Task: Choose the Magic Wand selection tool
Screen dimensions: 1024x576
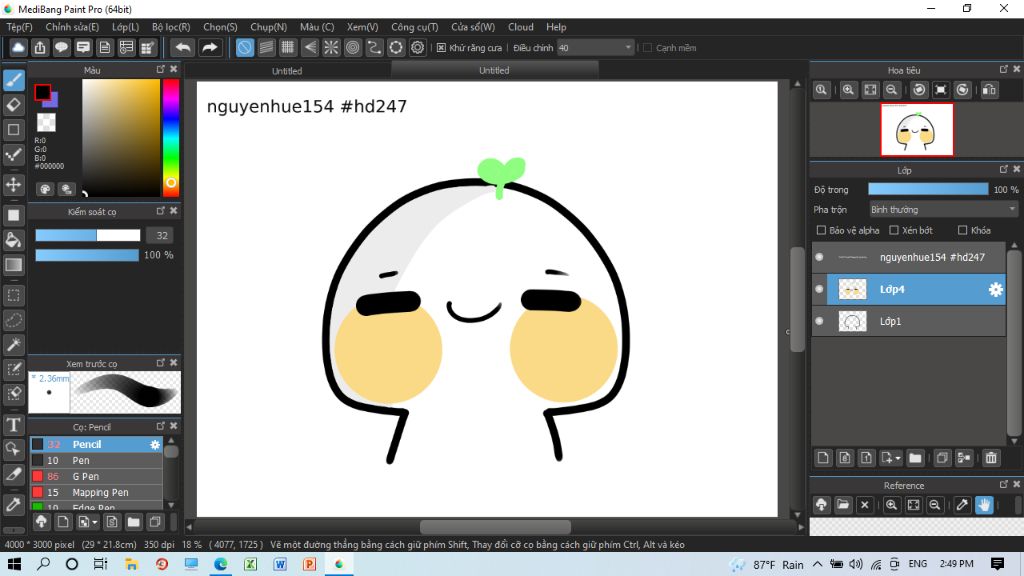Action: point(14,345)
